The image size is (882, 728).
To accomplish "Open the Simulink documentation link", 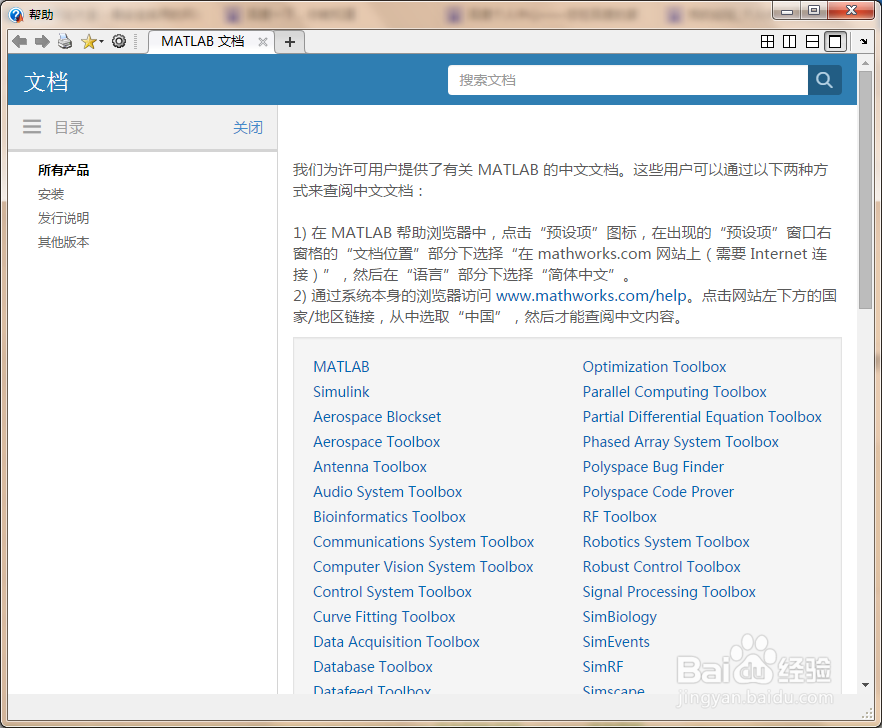I will point(341,392).
